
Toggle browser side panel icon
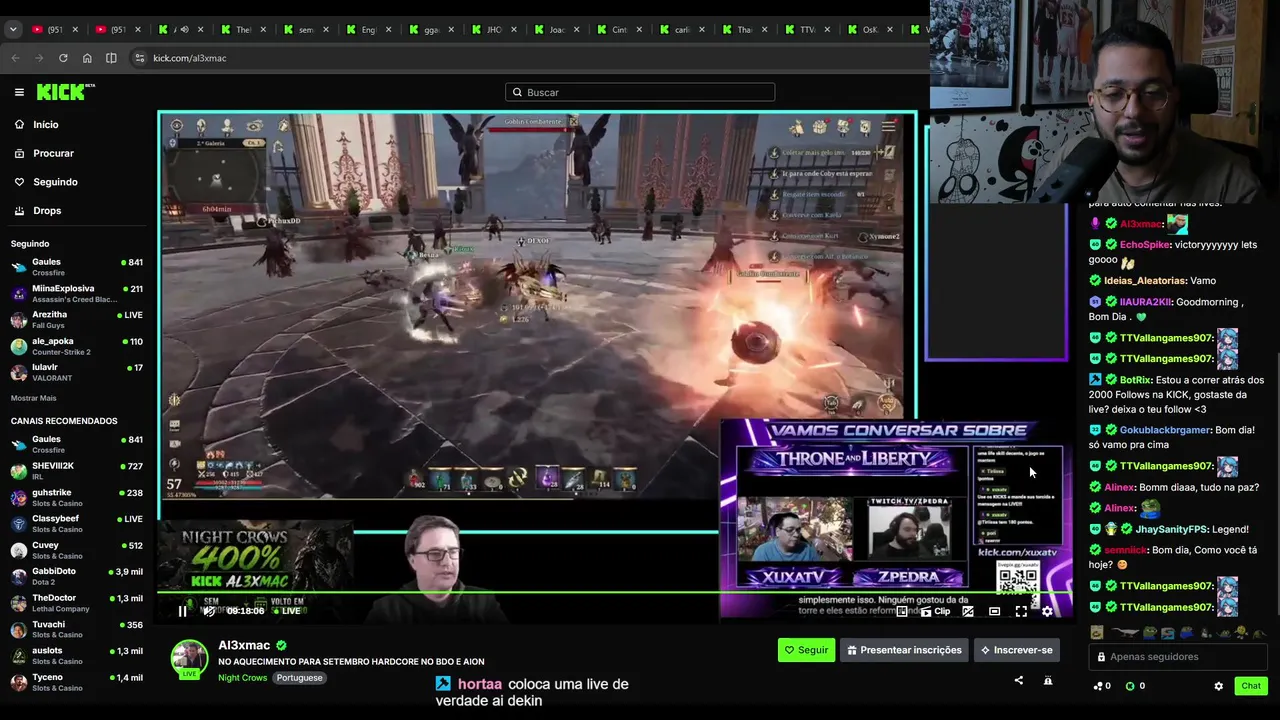tap(111, 58)
